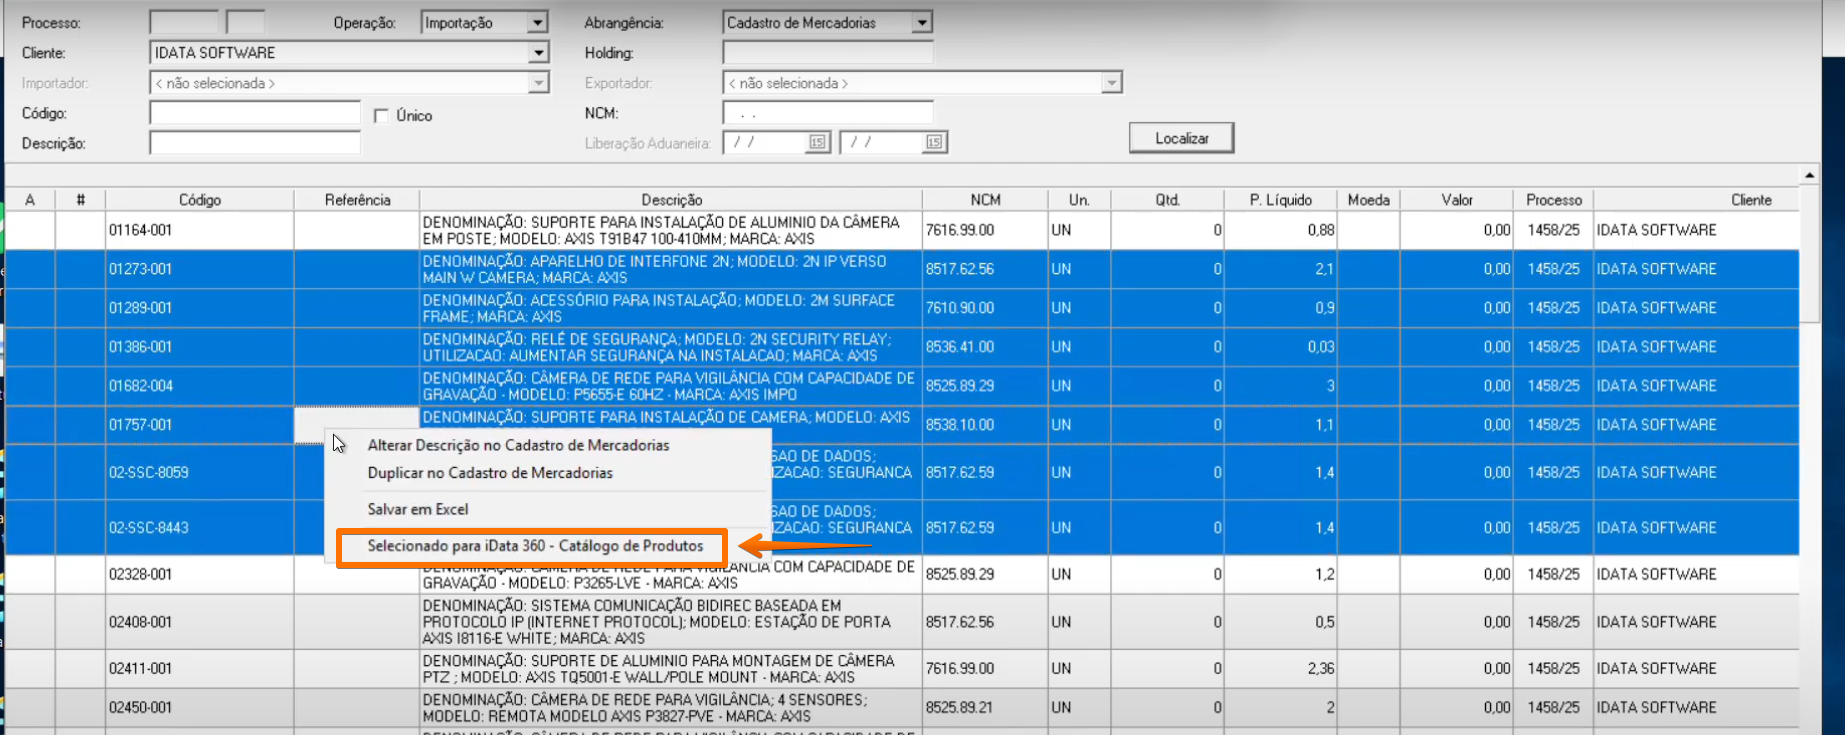Click the NCM filter input field
This screenshot has width=1845, height=735.
(828, 113)
